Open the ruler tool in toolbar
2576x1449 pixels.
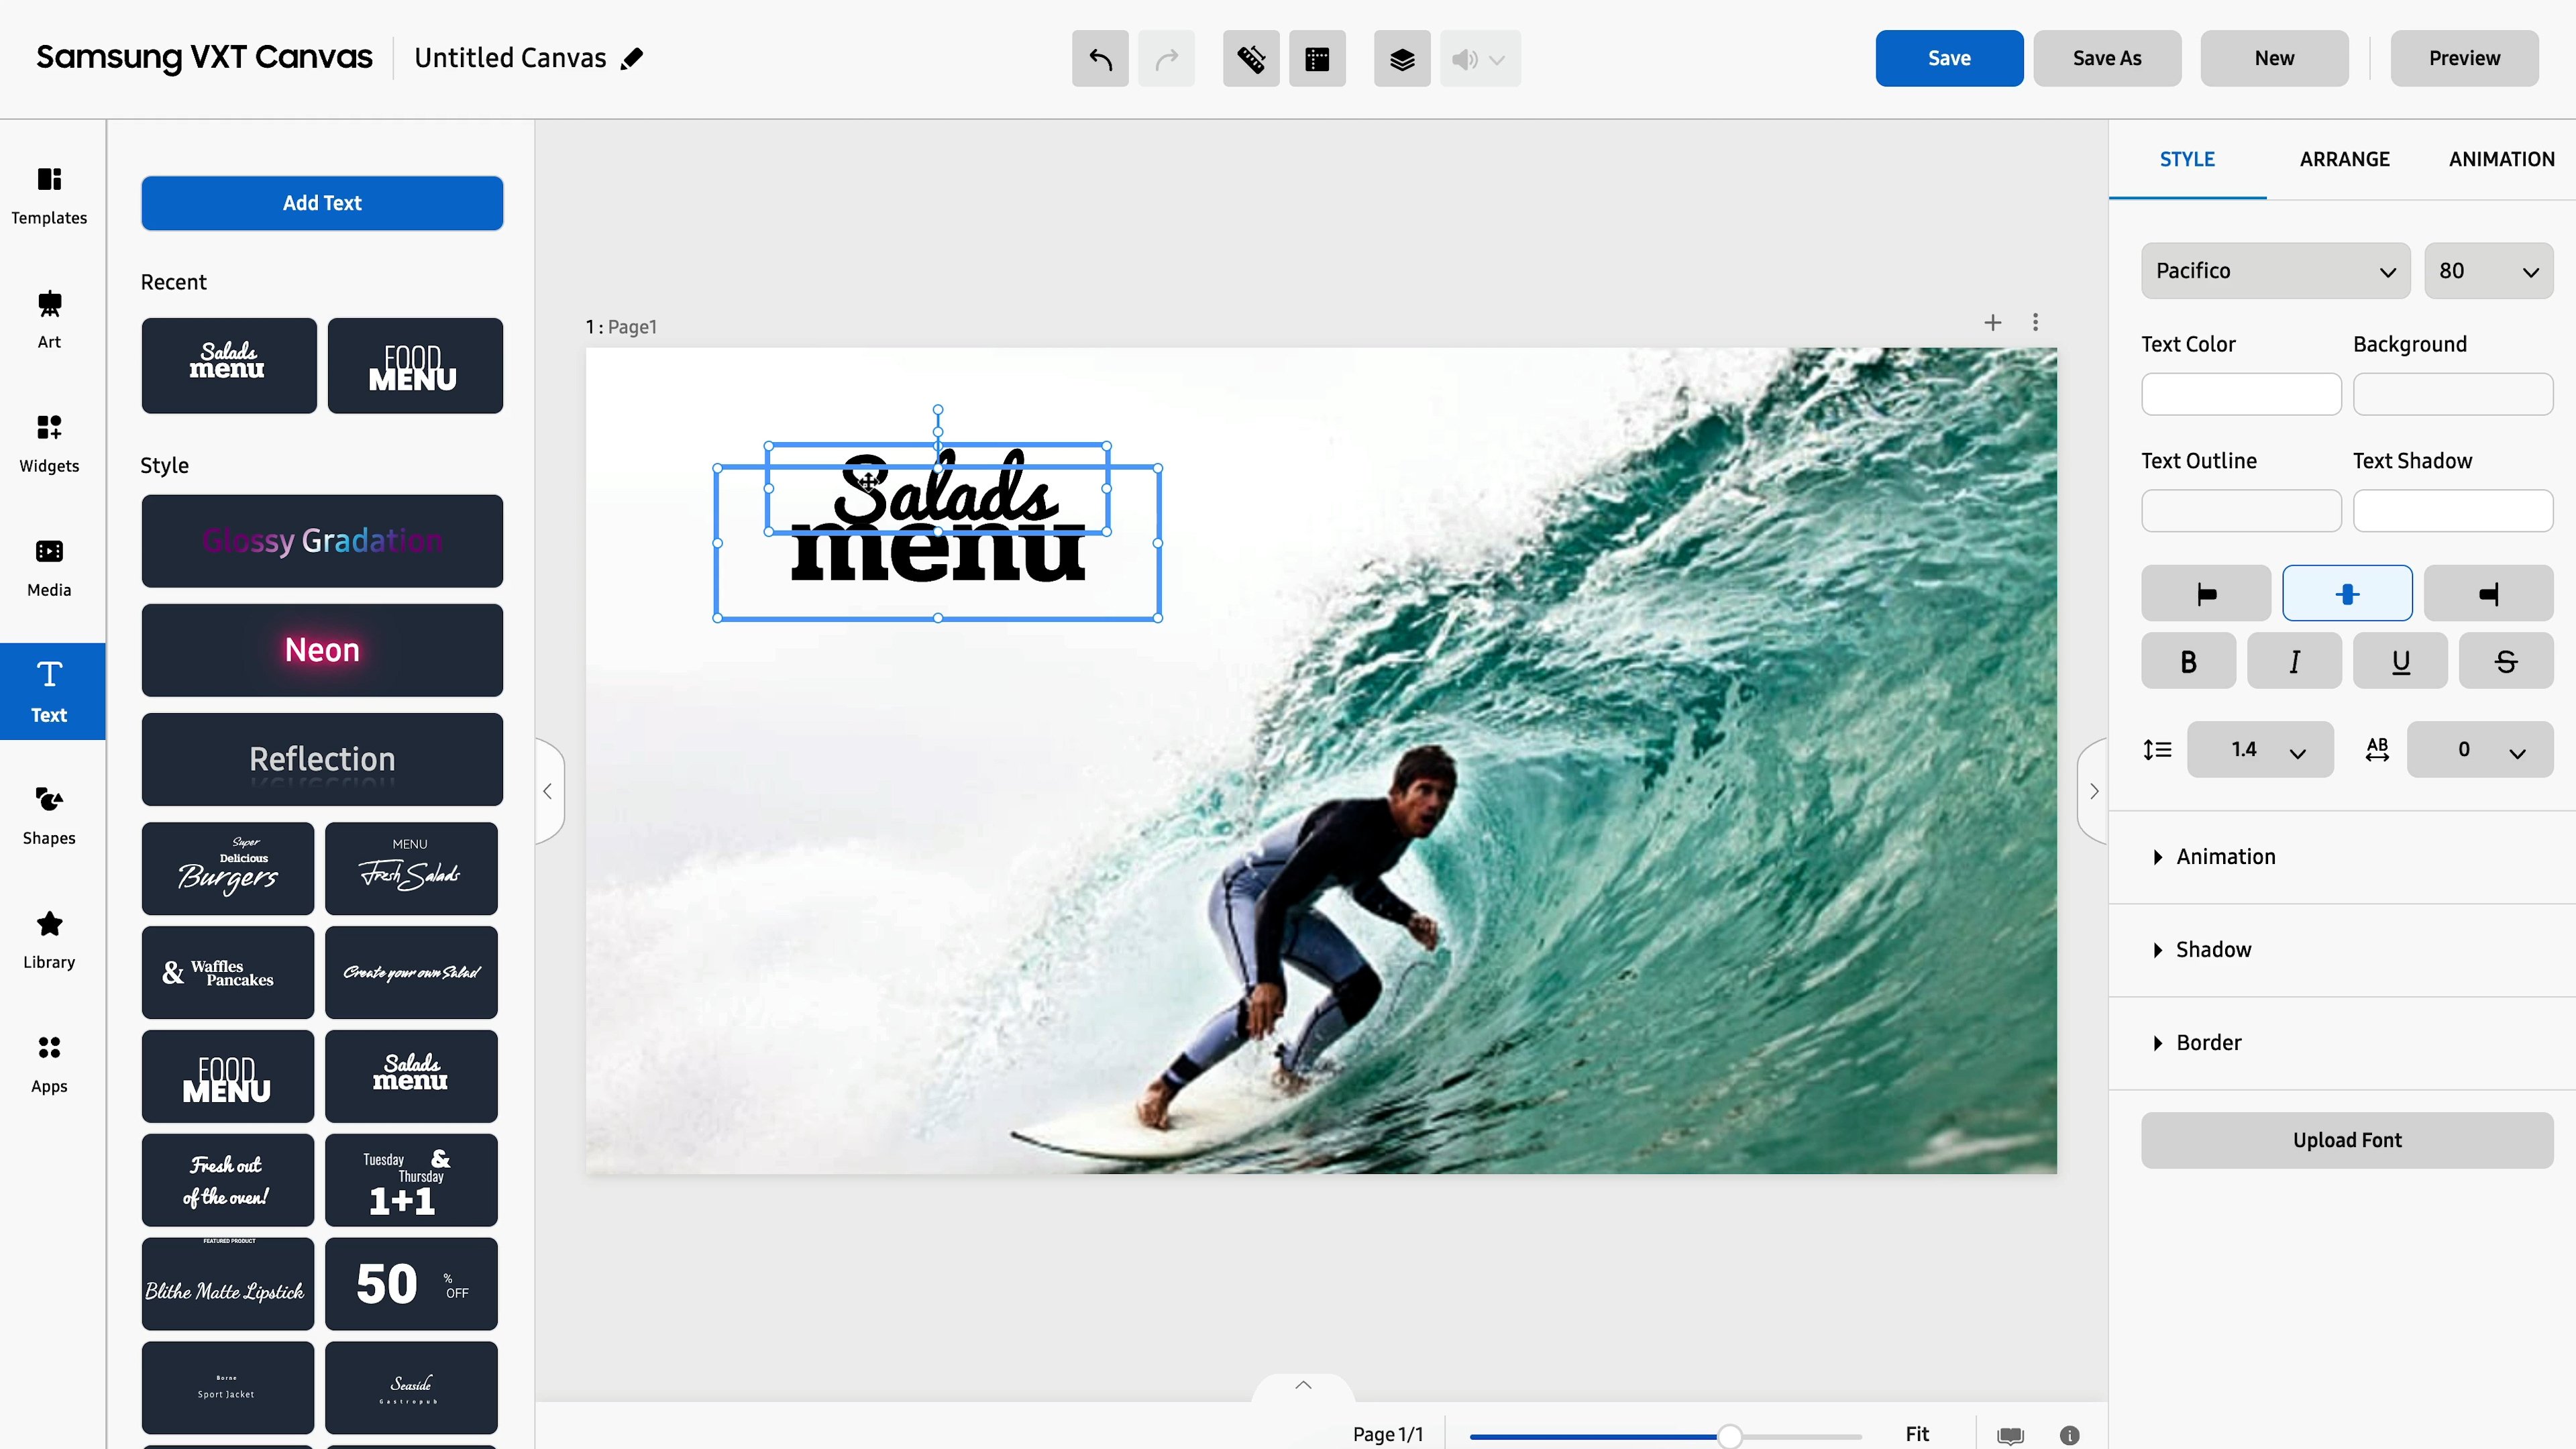(x=1251, y=59)
